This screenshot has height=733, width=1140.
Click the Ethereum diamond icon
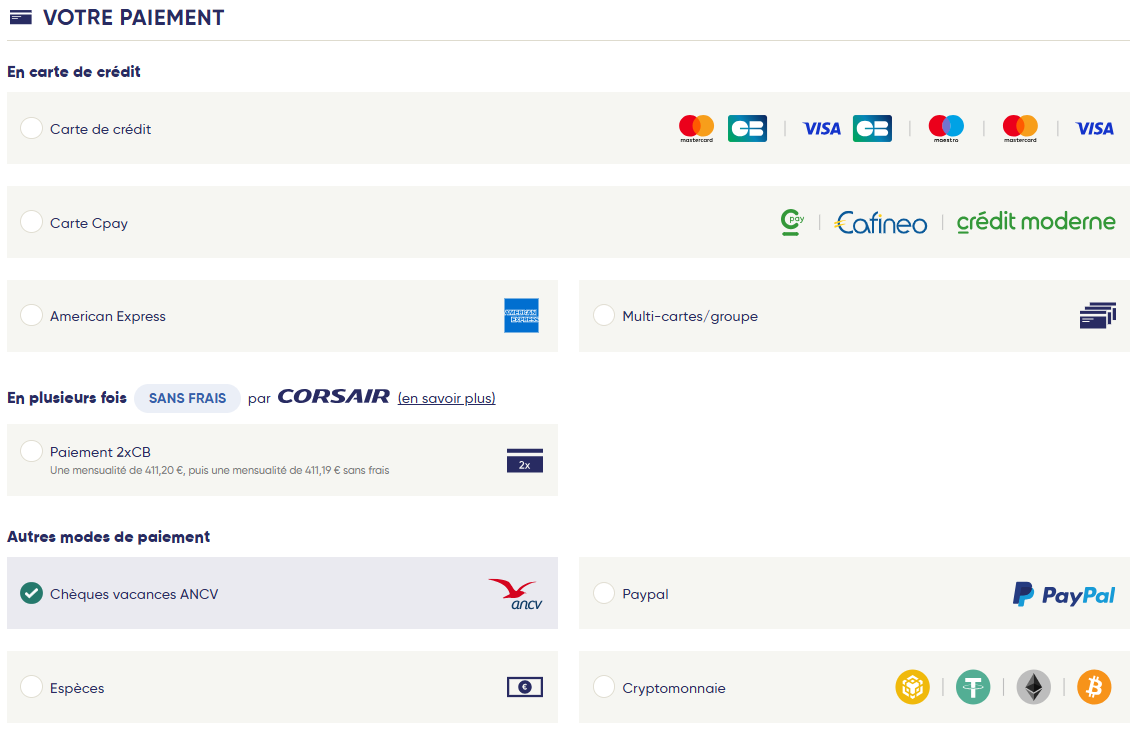(1033, 687)
